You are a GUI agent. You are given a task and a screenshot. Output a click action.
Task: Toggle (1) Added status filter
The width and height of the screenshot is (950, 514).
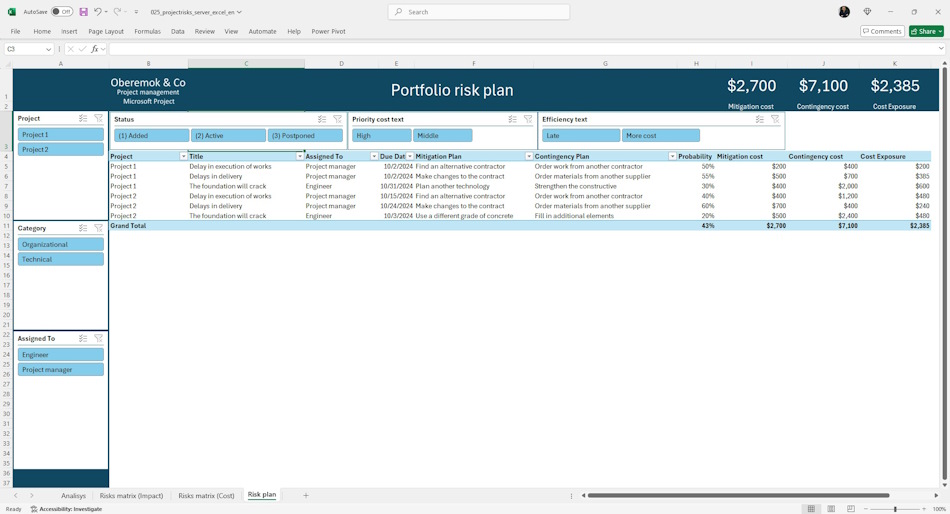click(x=151, y=136)
